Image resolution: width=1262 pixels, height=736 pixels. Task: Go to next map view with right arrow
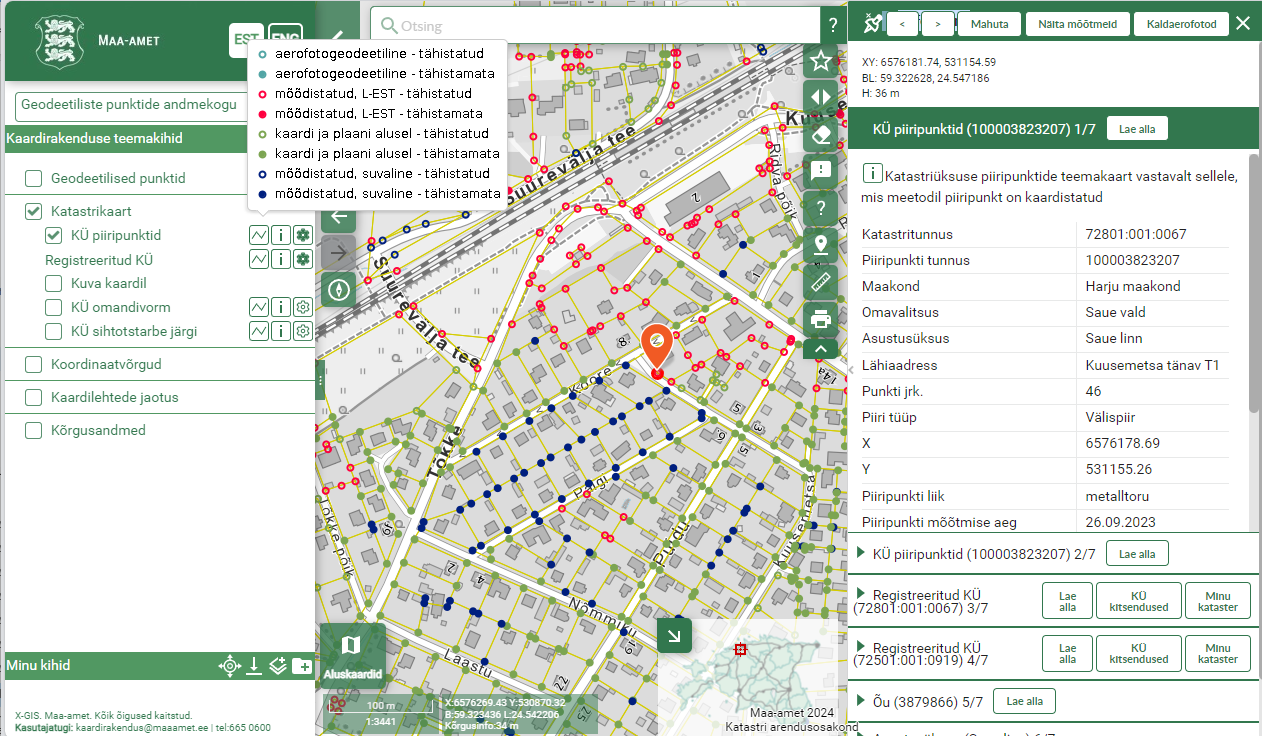tap(339, 252)
